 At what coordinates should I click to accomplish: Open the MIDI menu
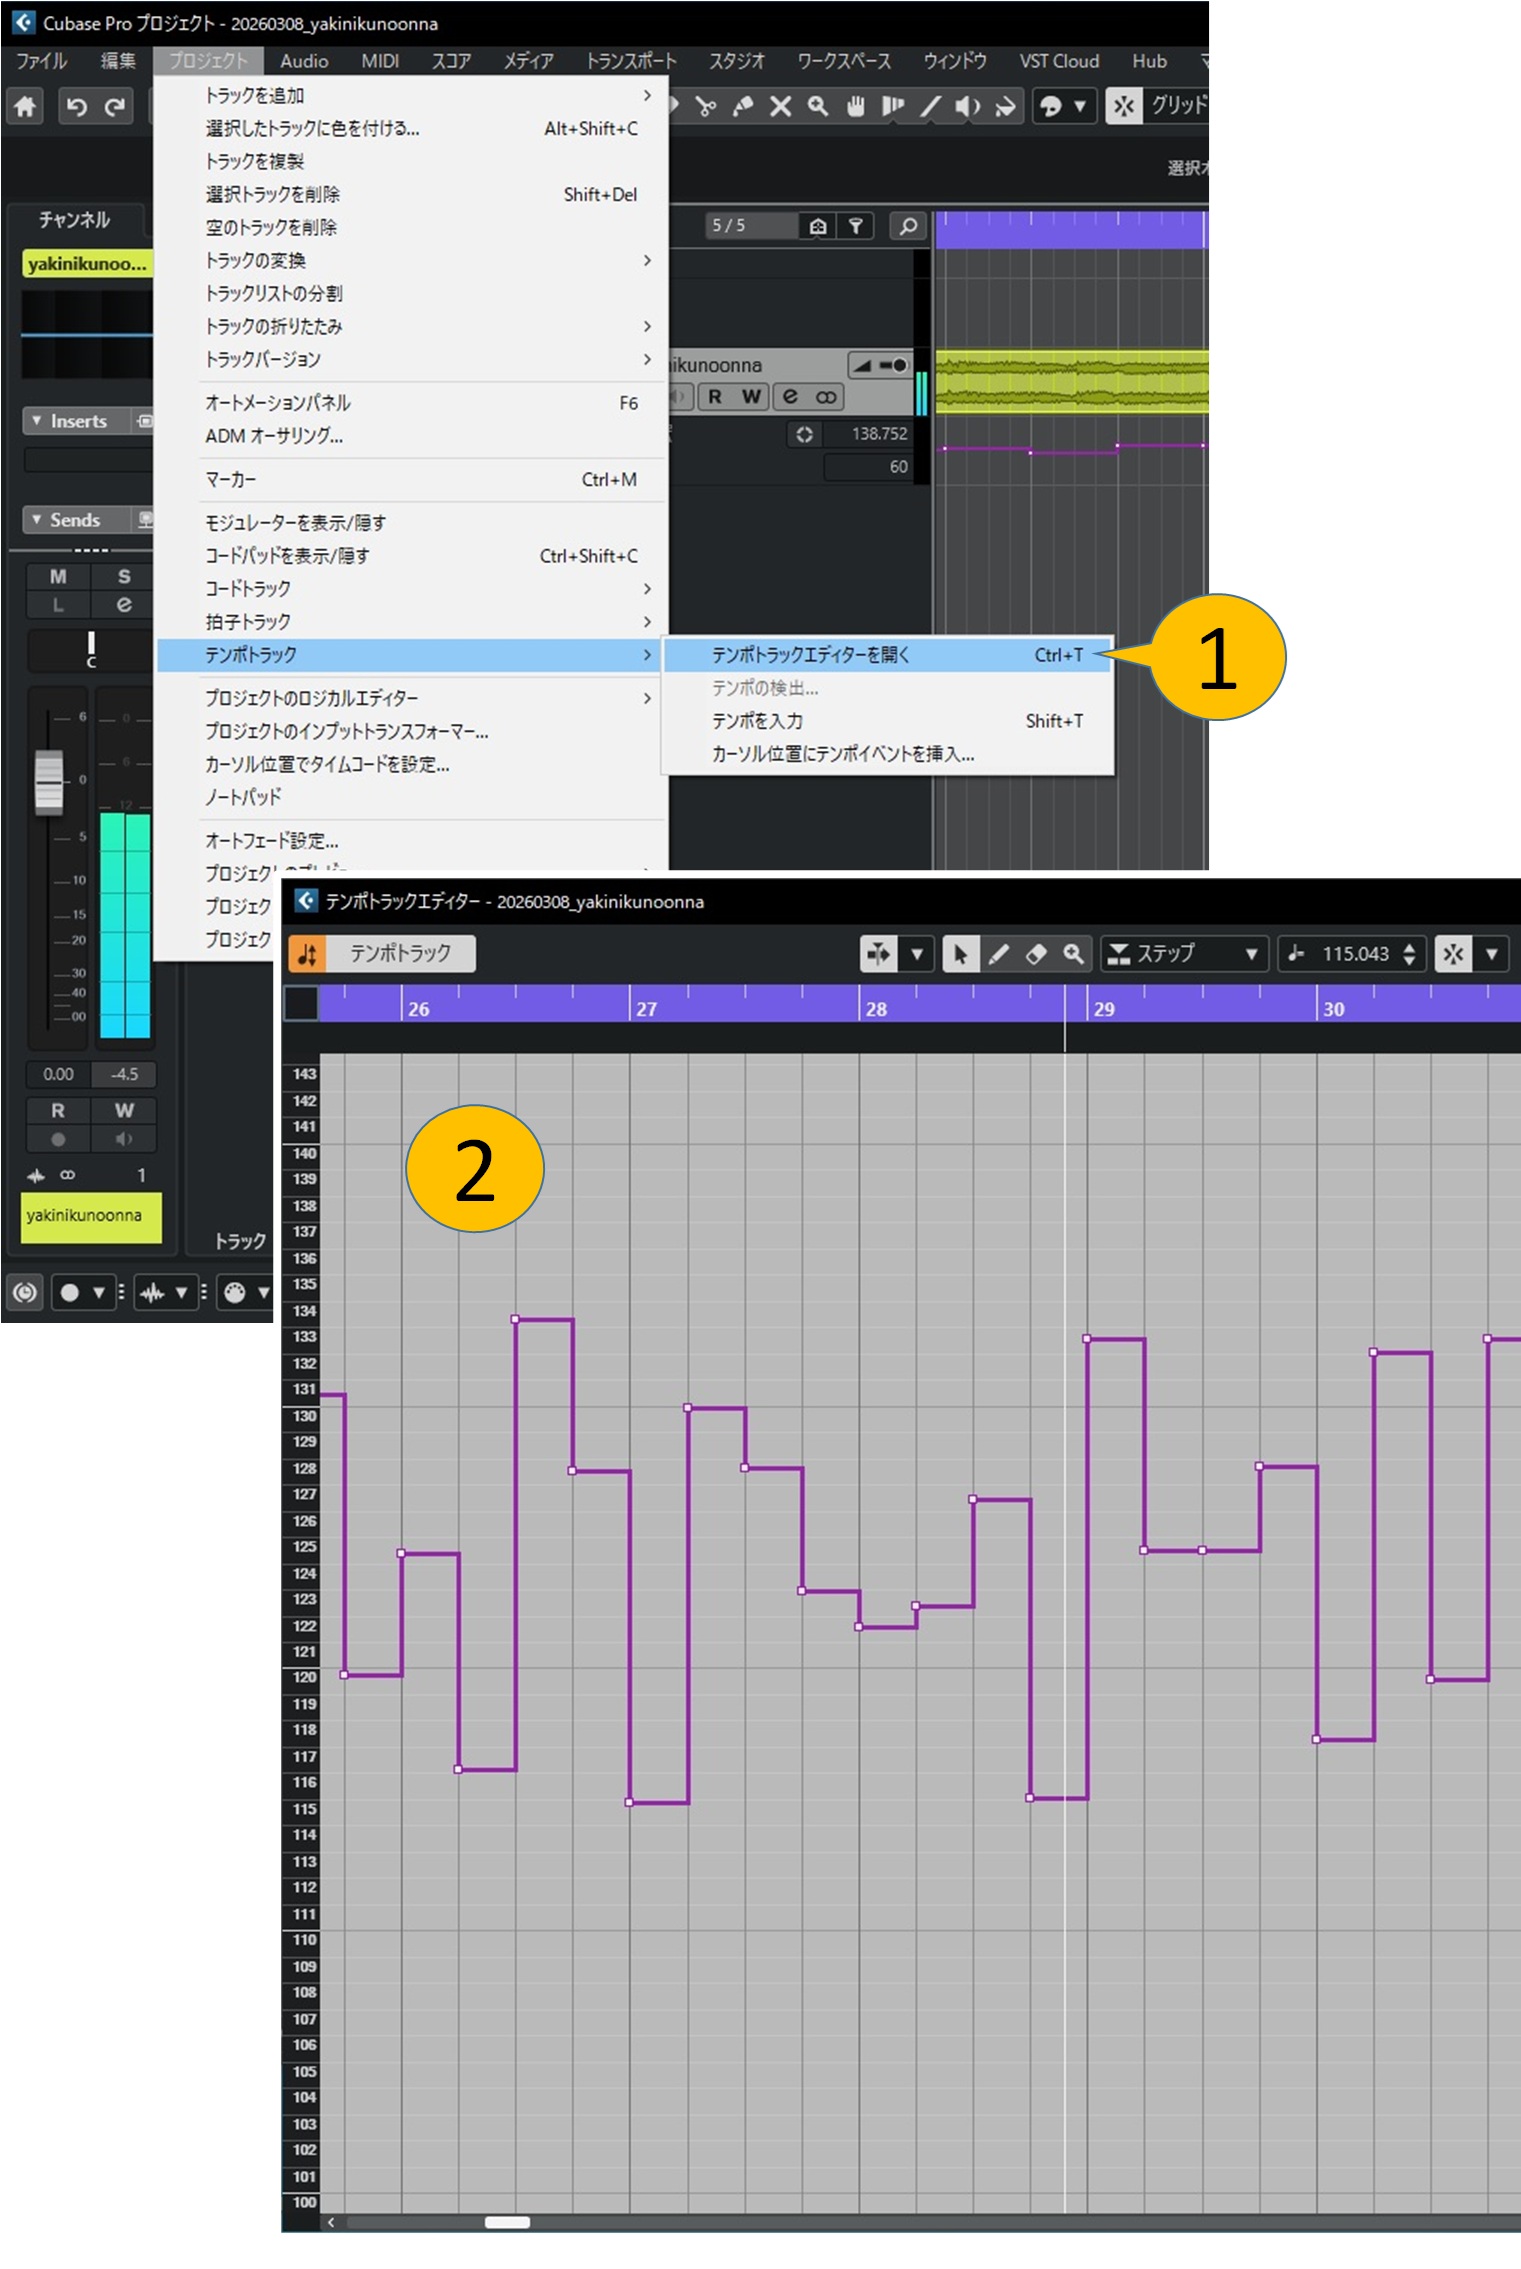(x=380, y=61)
